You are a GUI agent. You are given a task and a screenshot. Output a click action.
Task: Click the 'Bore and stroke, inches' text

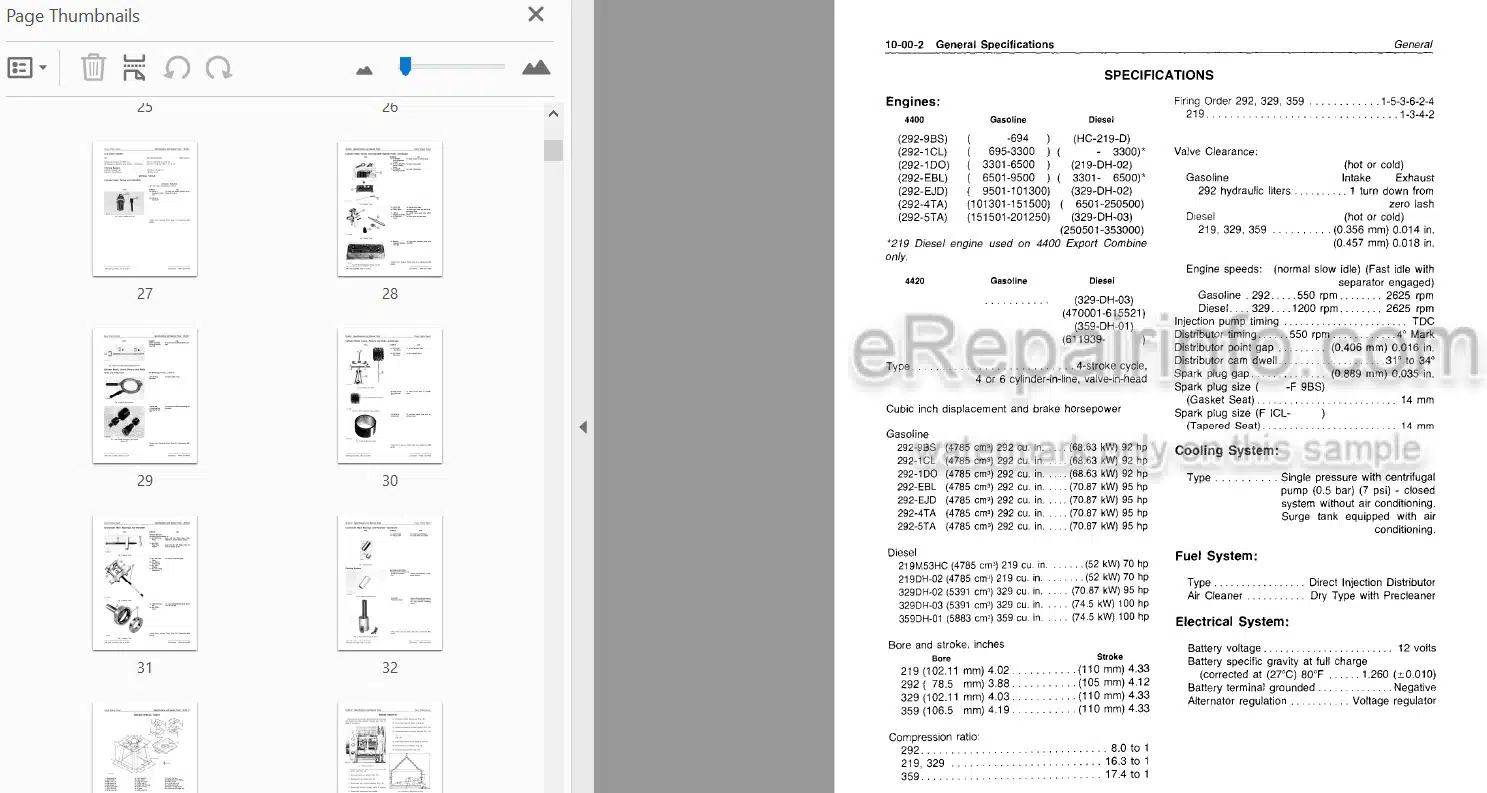[946, 644]
